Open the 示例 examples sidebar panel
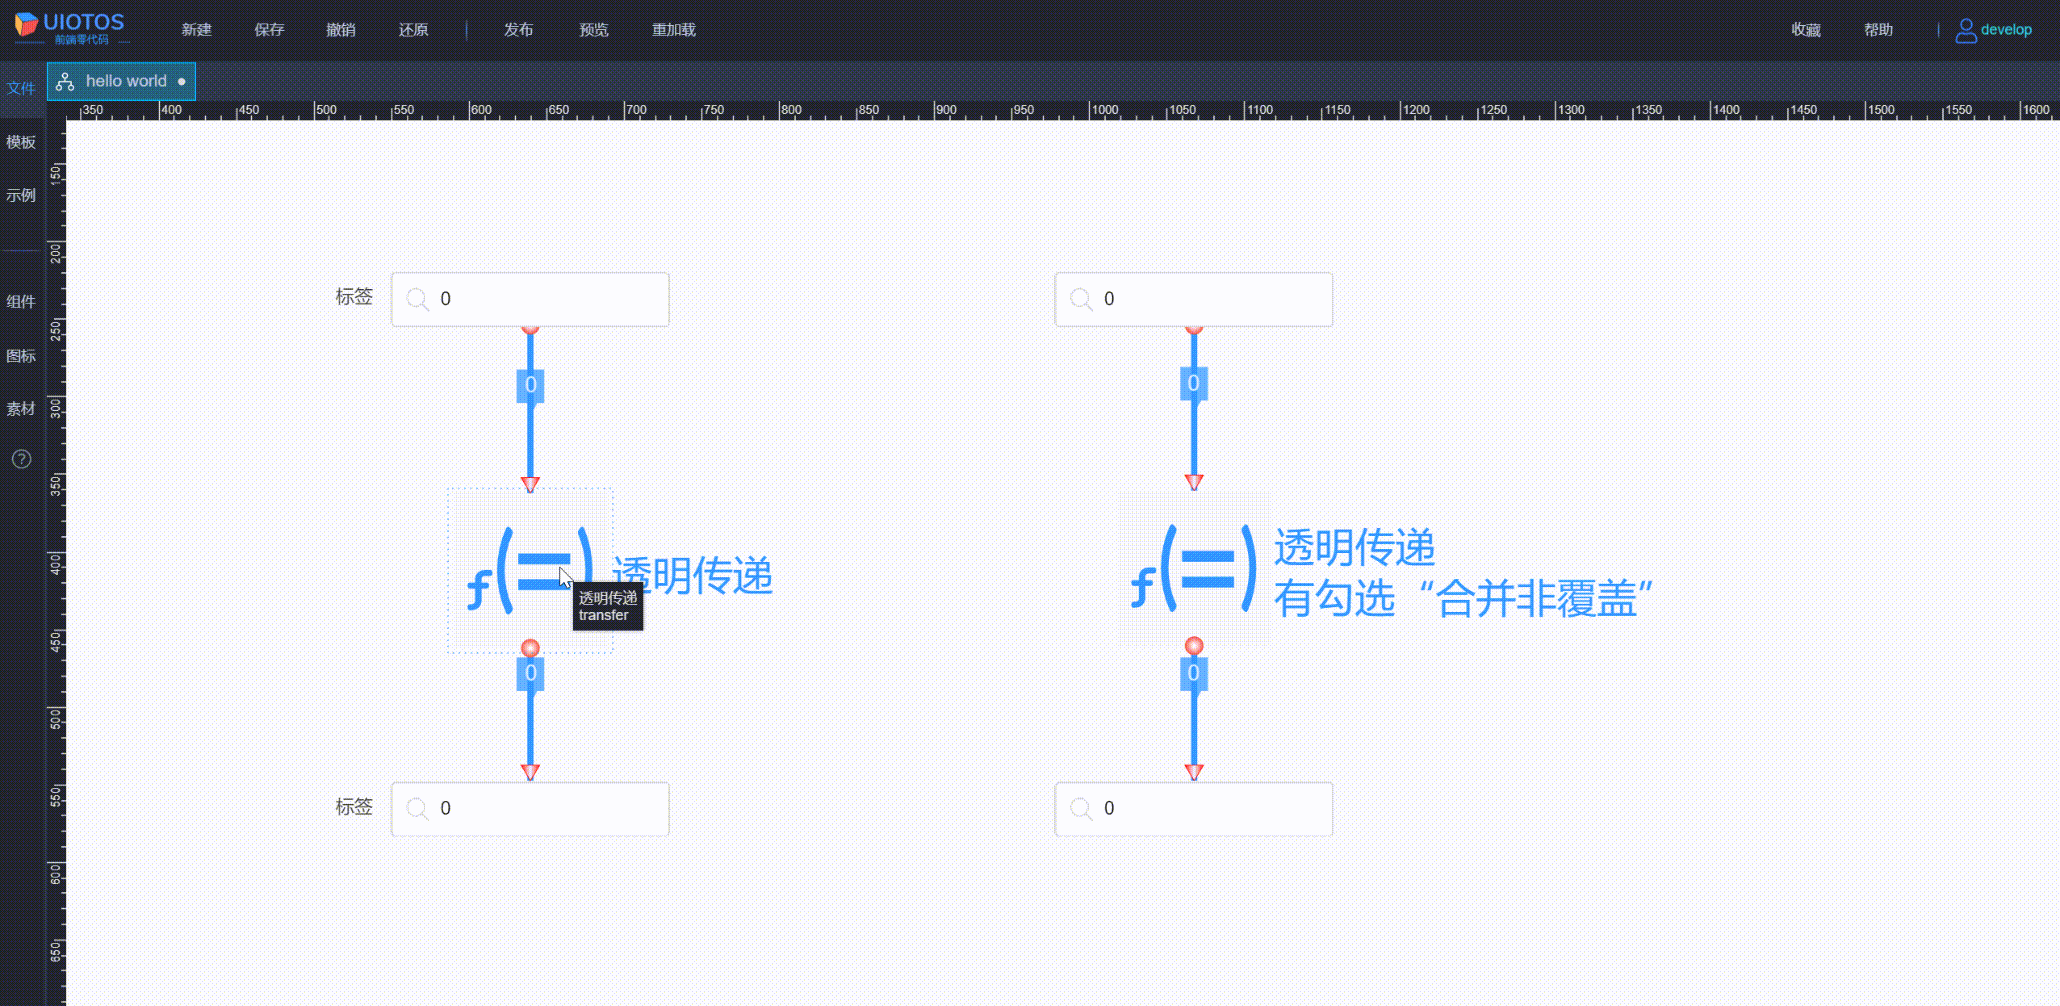 21,195
